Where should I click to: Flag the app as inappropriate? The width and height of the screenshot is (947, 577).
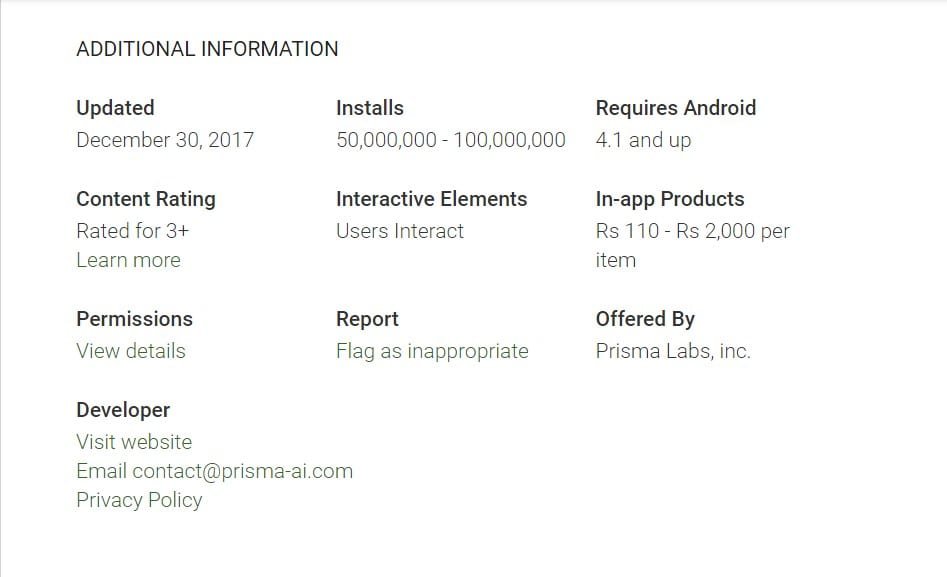click(x=432, y=351)
